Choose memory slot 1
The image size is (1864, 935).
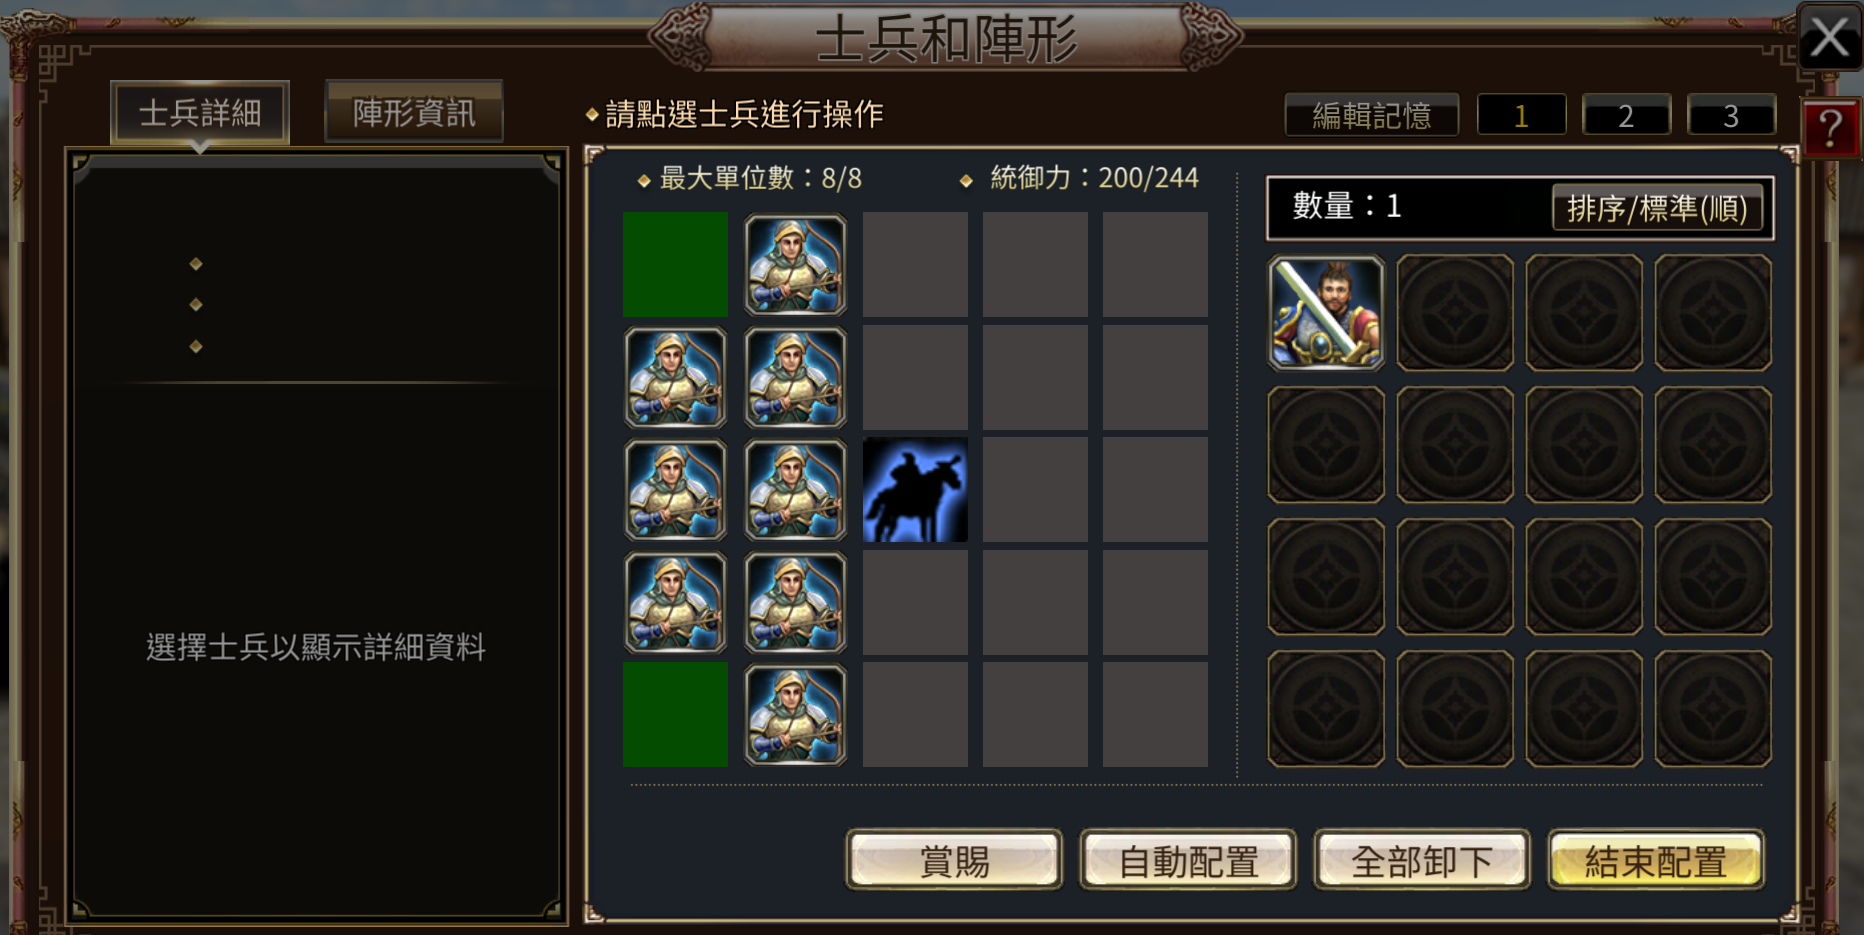[x=1521, y=115]
